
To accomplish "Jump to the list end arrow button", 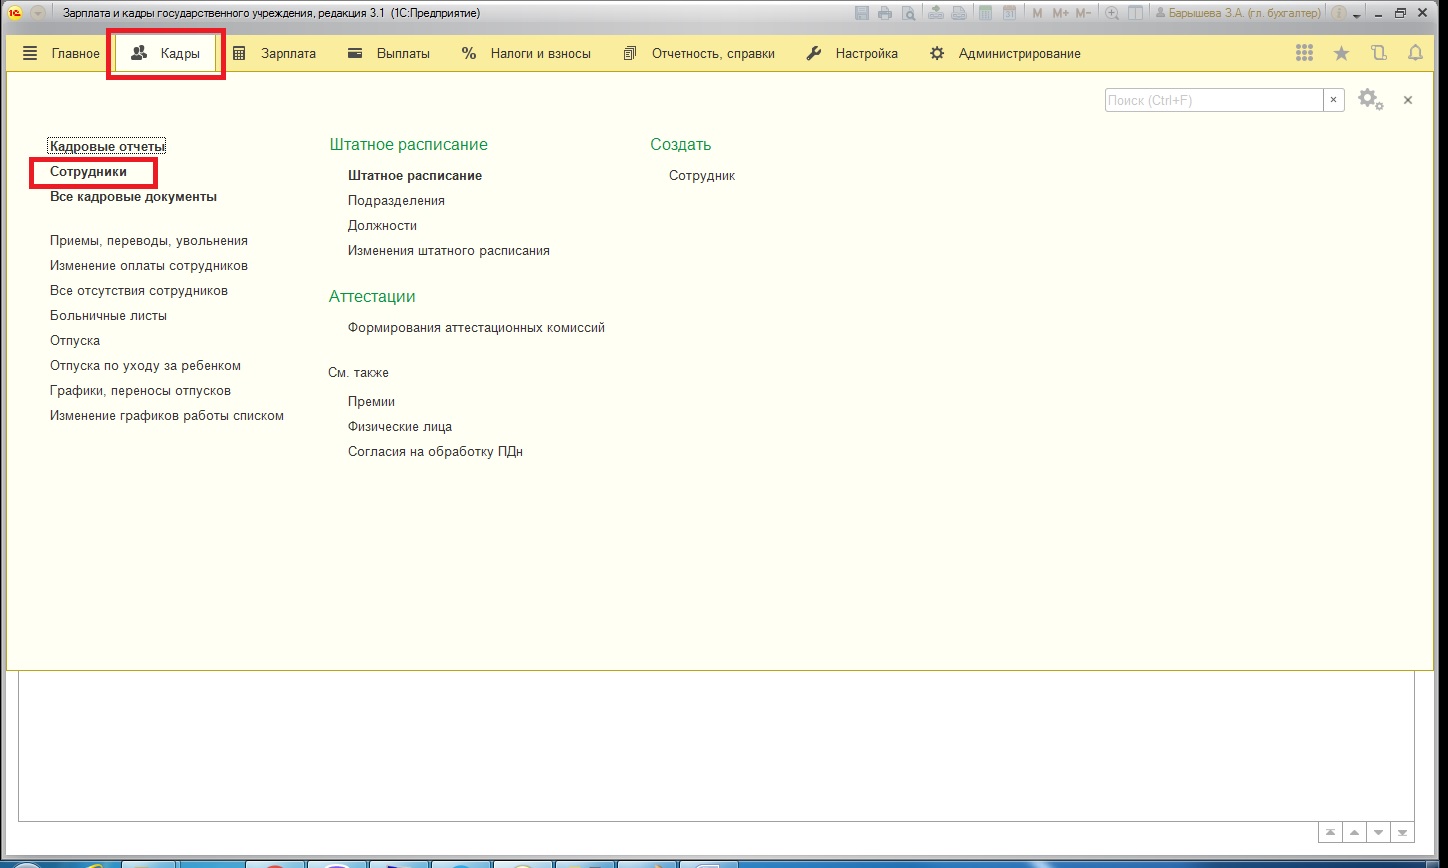I will (1404, 832).
